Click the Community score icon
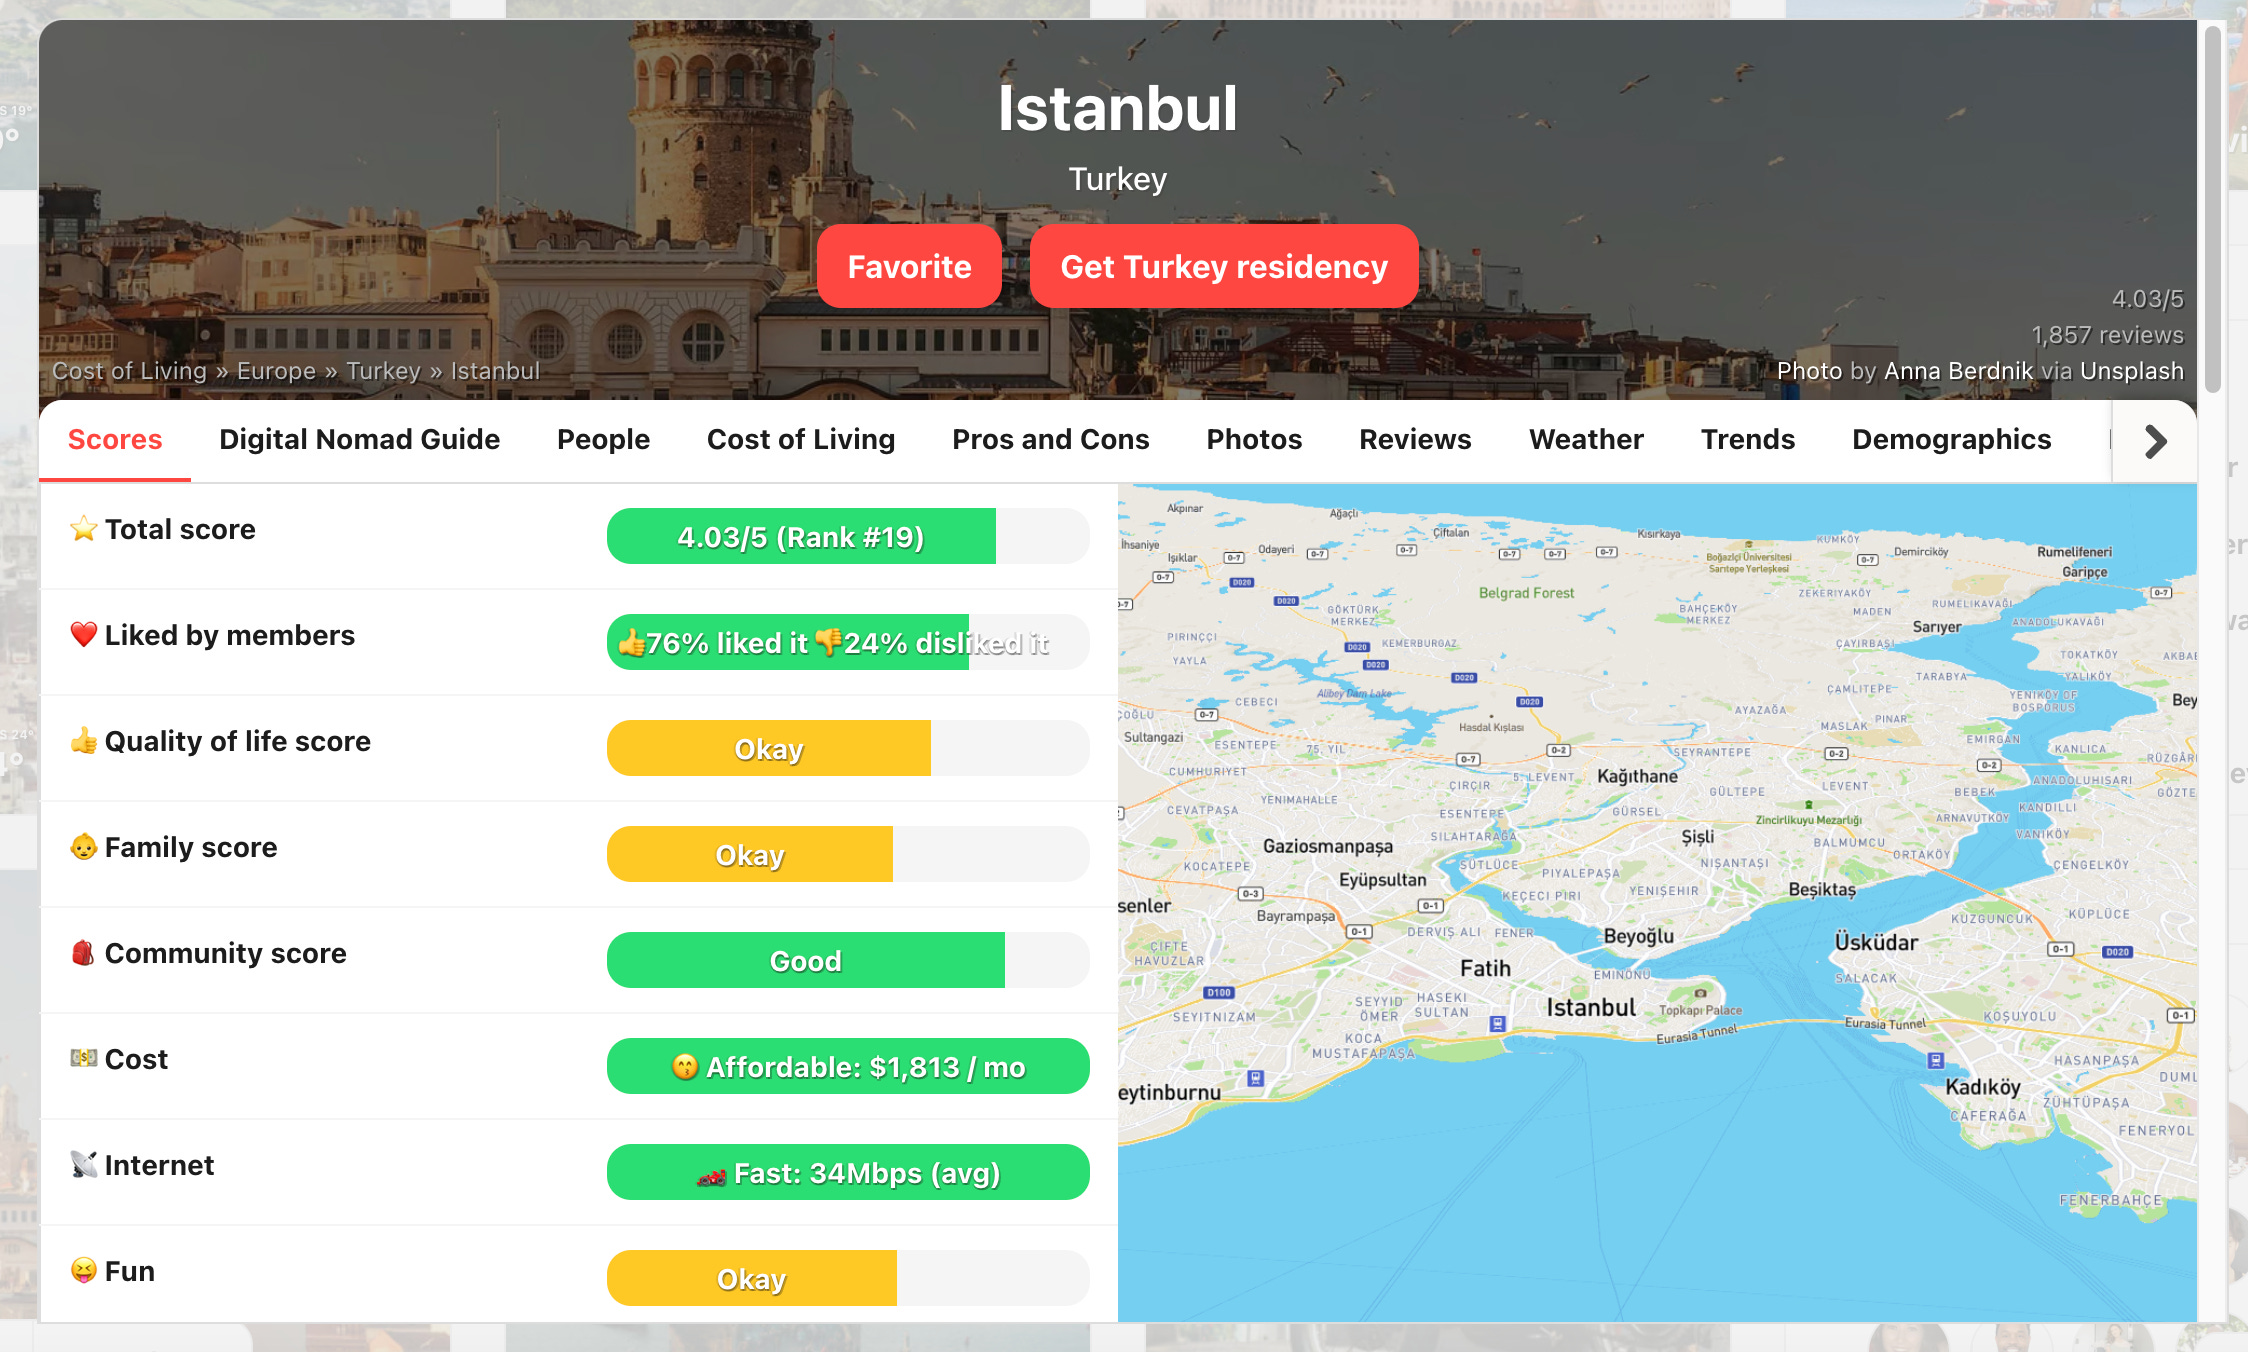This screenshot has width=2248, height=1352. (84, 953)
